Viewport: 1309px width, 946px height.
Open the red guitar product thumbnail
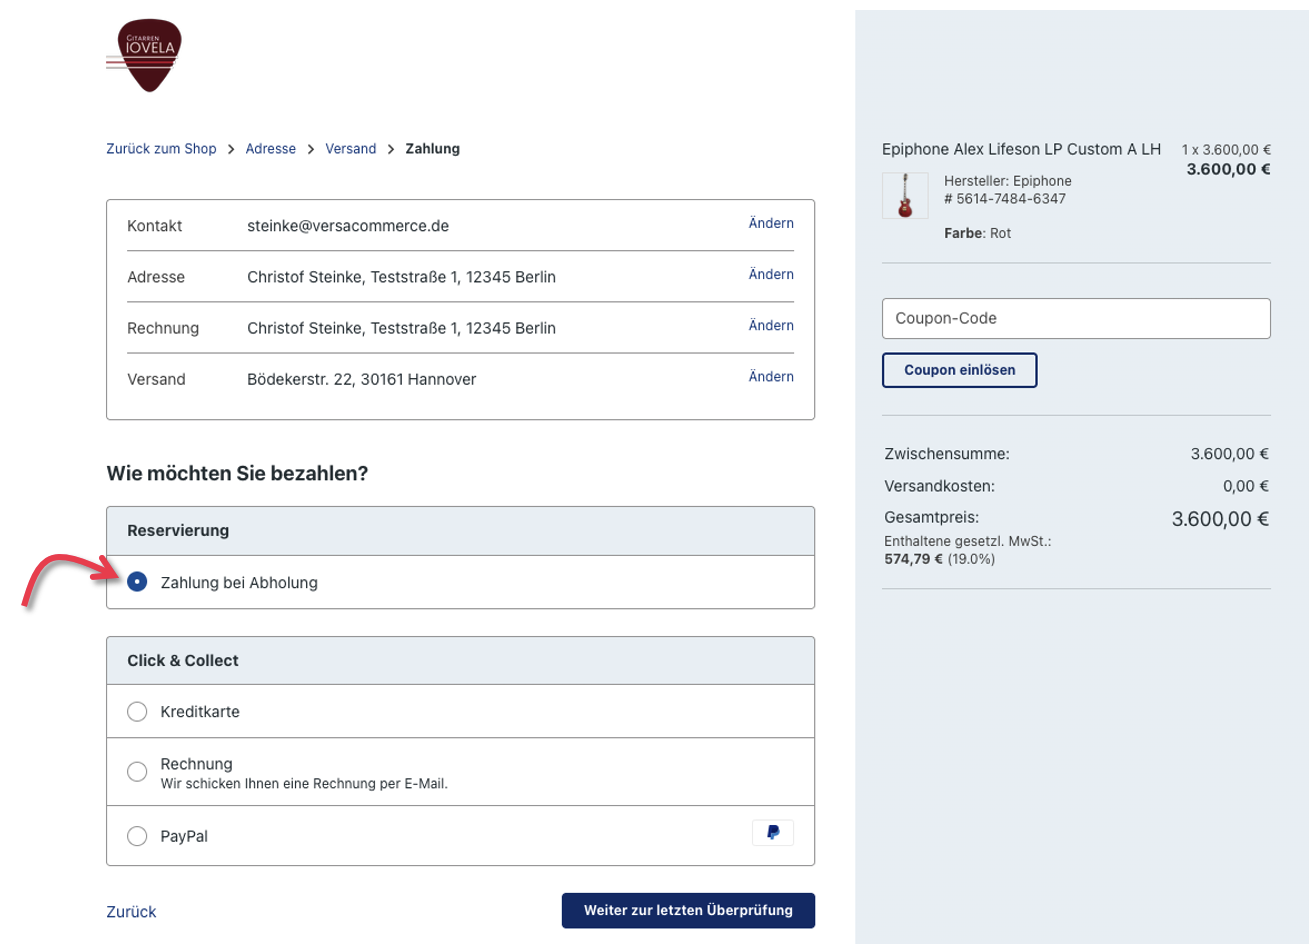click(x=905, y=195)
